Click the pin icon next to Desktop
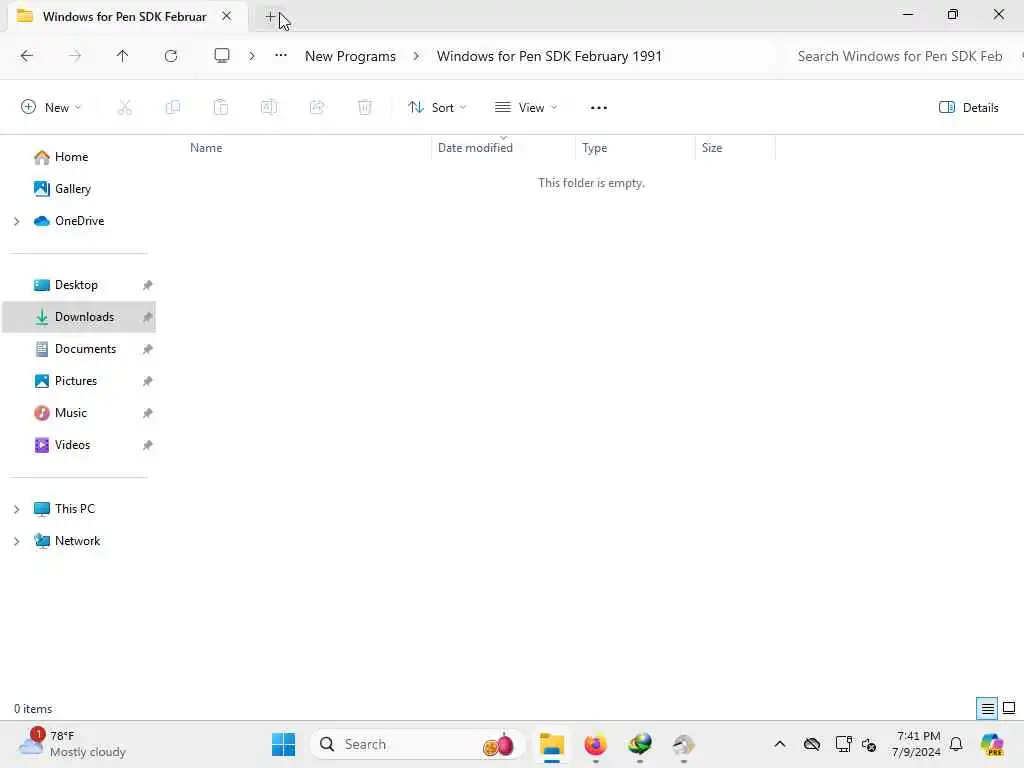The width and height of the screenshot is (1024, 768). (x=148, y=285)
